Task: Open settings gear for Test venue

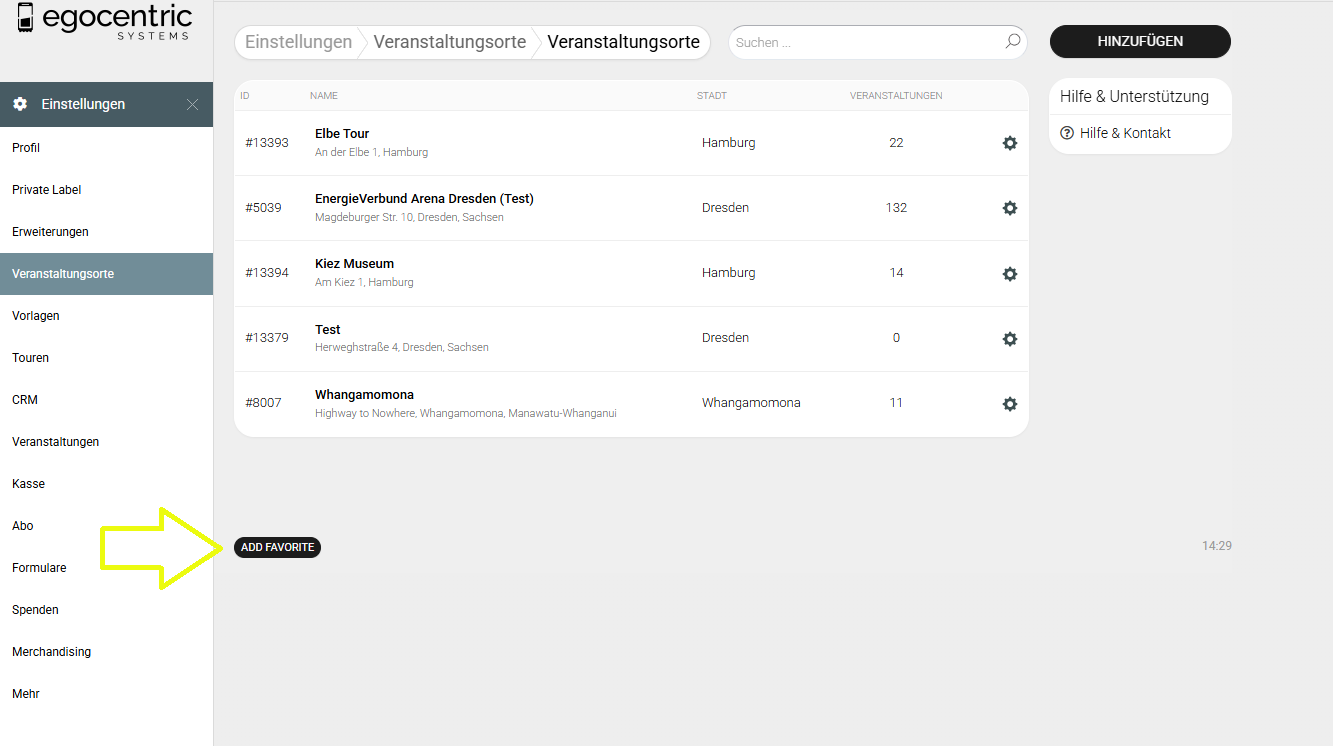Action: (x=1009, y=339)
